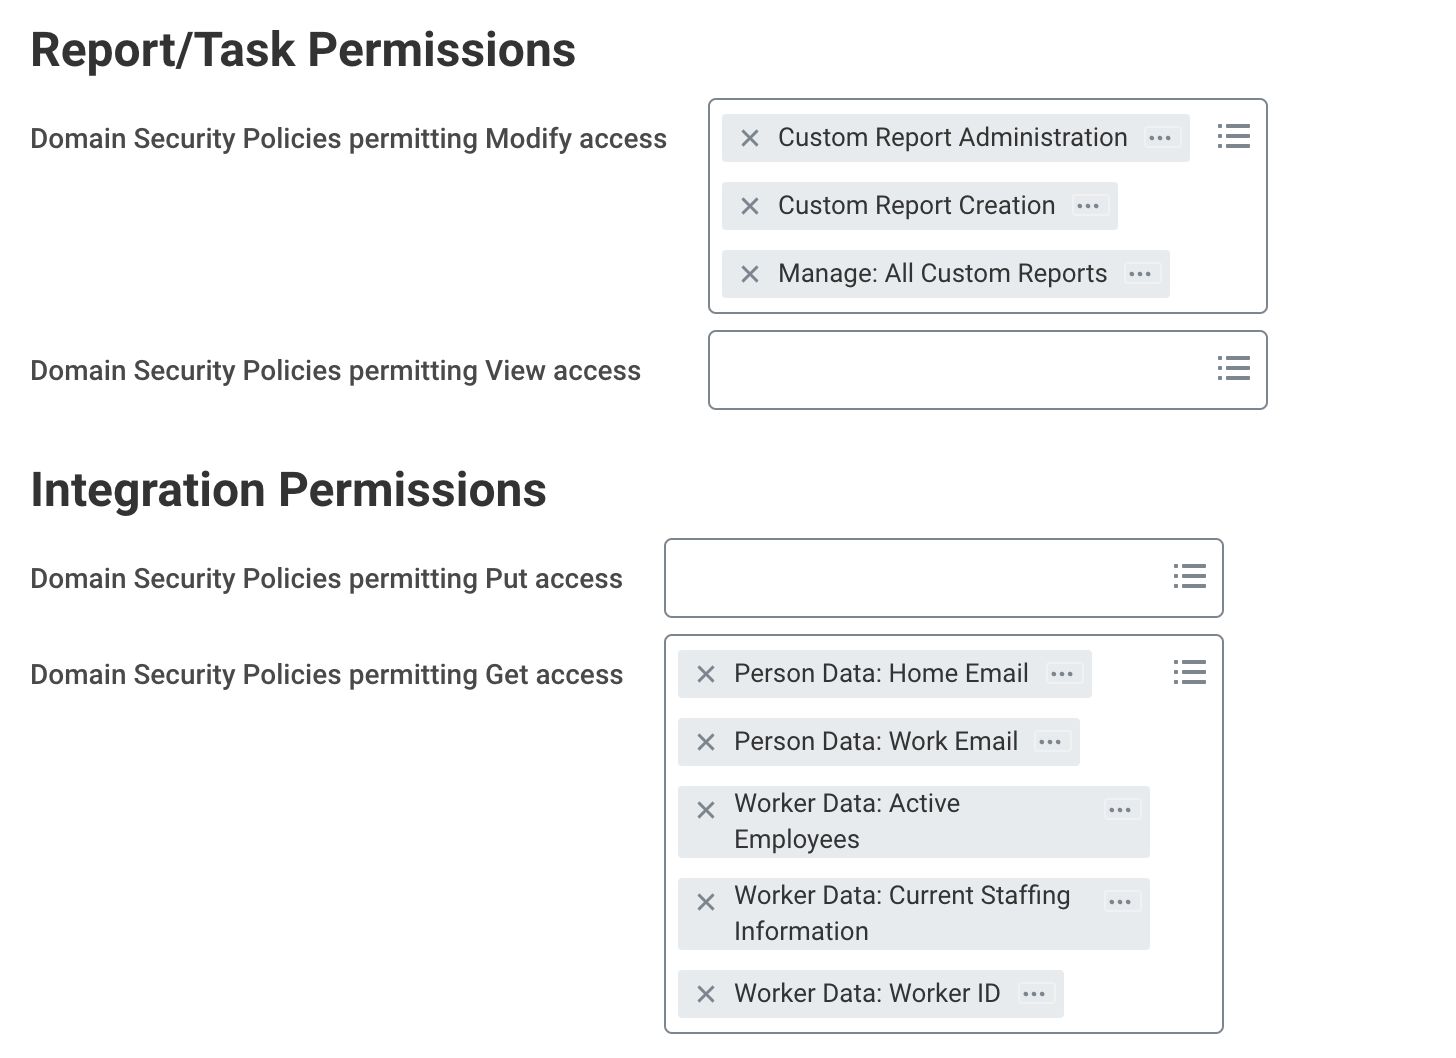This screenshot has height=1058, width=1456.
Task: Open the prompt list for View access policies
Action: [1233, 369]
